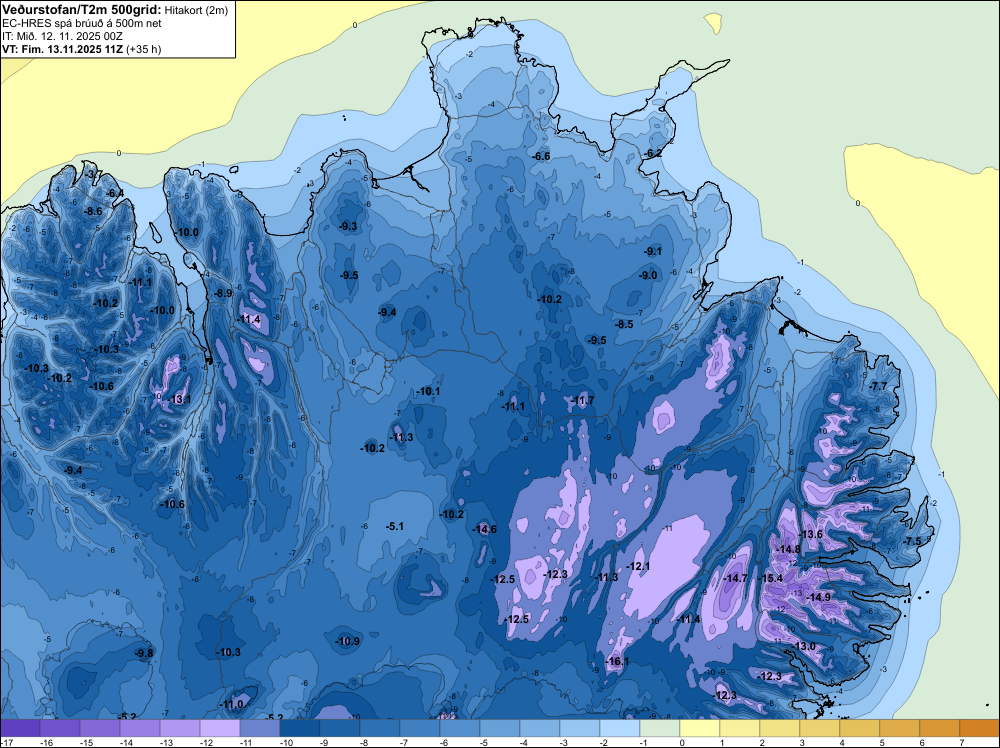
Task: Click the -5.1 temperature value on the map
Action: click(395, 526)
